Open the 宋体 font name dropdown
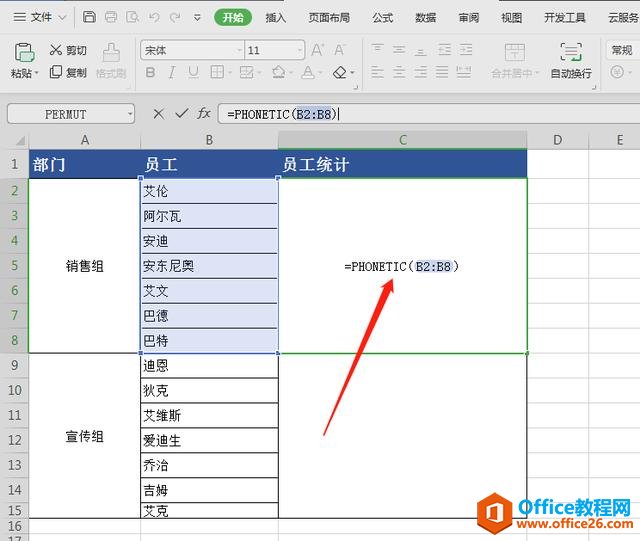This screenshot has height=541, width=640. click(x=240, y=51)
